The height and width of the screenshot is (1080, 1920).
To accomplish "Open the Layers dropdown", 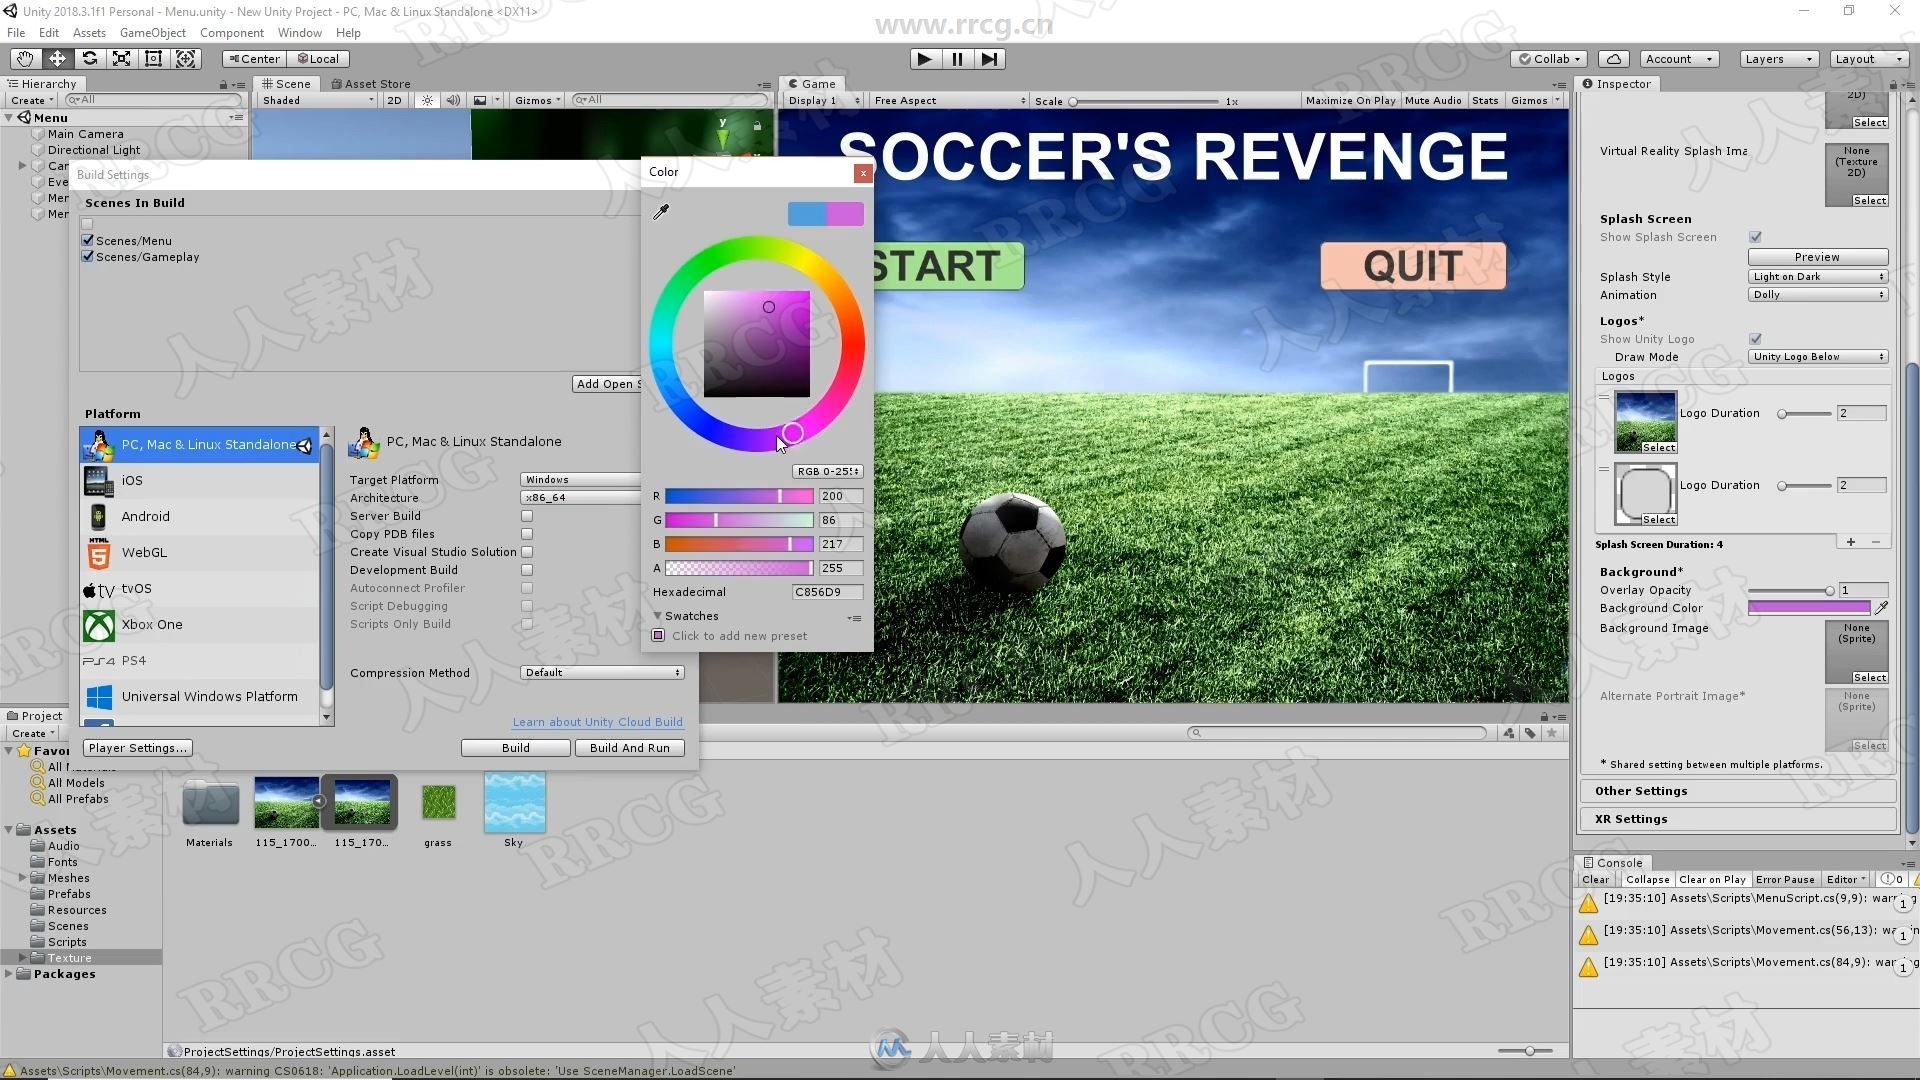I will click(1779, 59).
